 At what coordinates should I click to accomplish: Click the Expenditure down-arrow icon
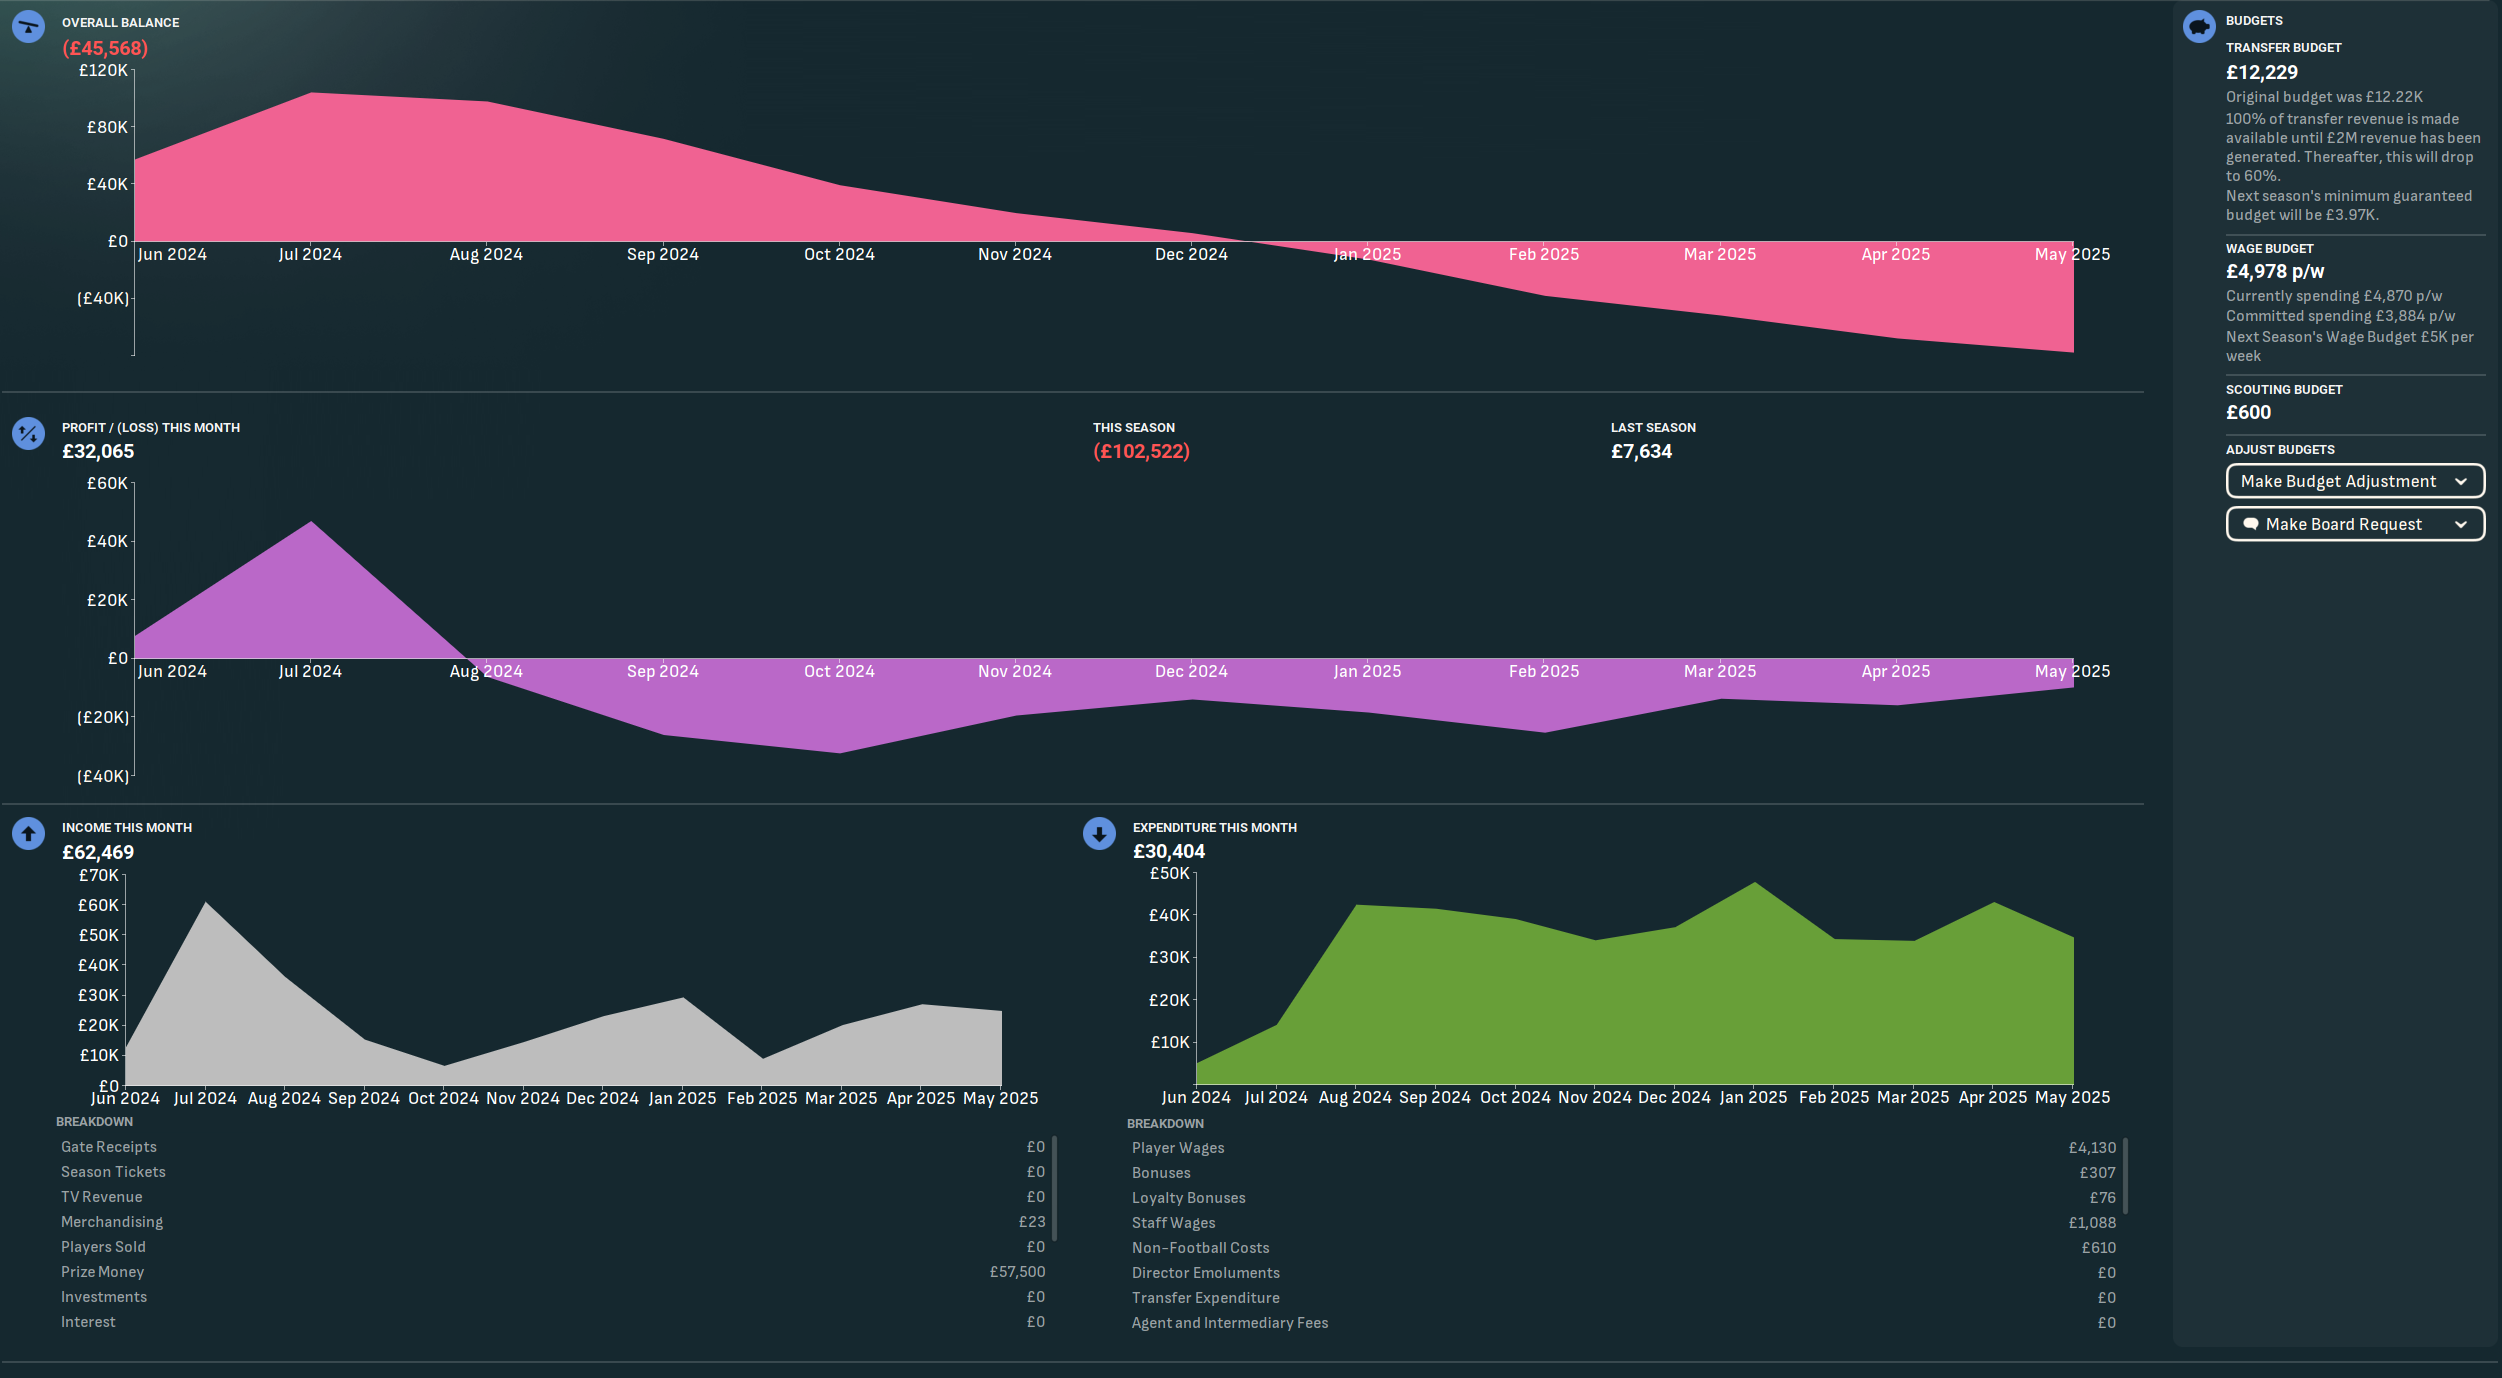click(1099, 833)
